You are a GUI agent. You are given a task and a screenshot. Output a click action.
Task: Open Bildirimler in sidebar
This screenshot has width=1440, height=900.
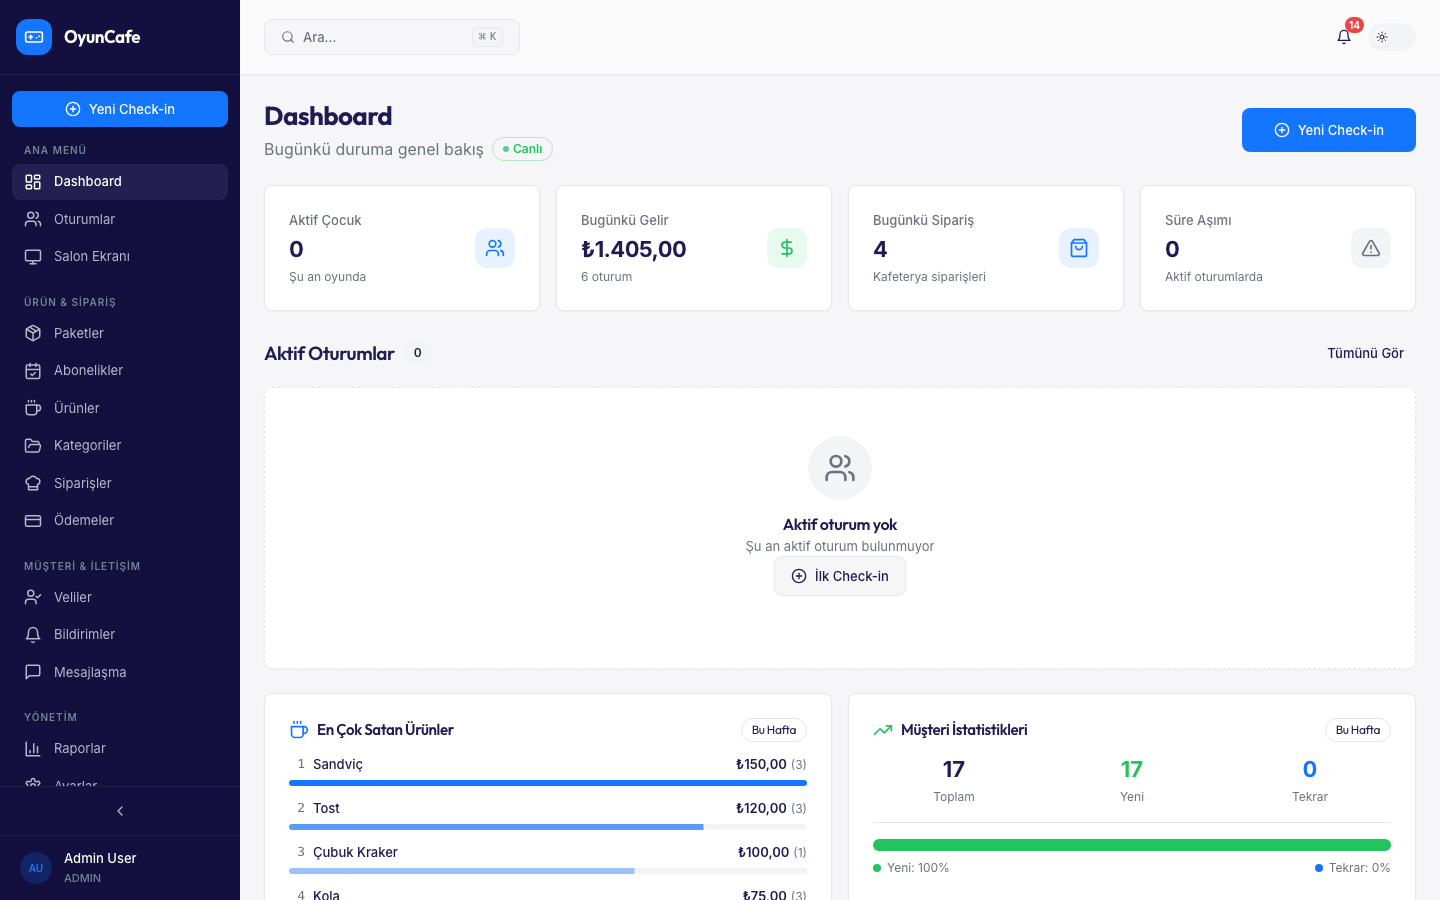tap(120, 634)
